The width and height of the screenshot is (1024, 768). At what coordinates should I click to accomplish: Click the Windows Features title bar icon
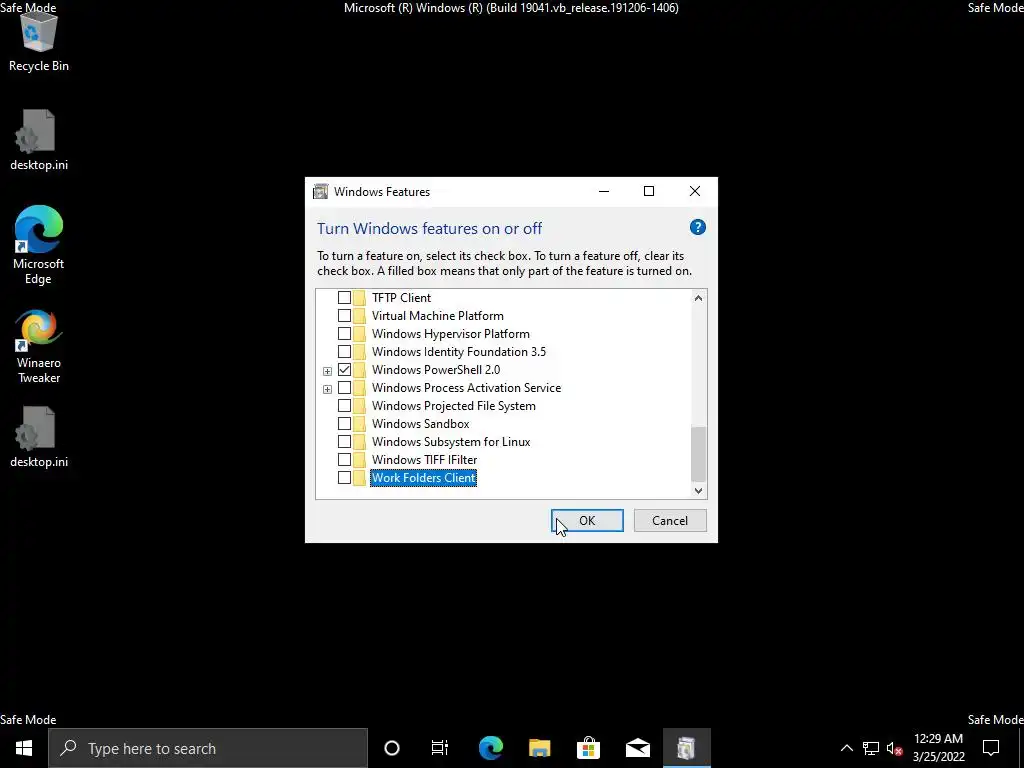pyautogui.click(x=320, y=191)
